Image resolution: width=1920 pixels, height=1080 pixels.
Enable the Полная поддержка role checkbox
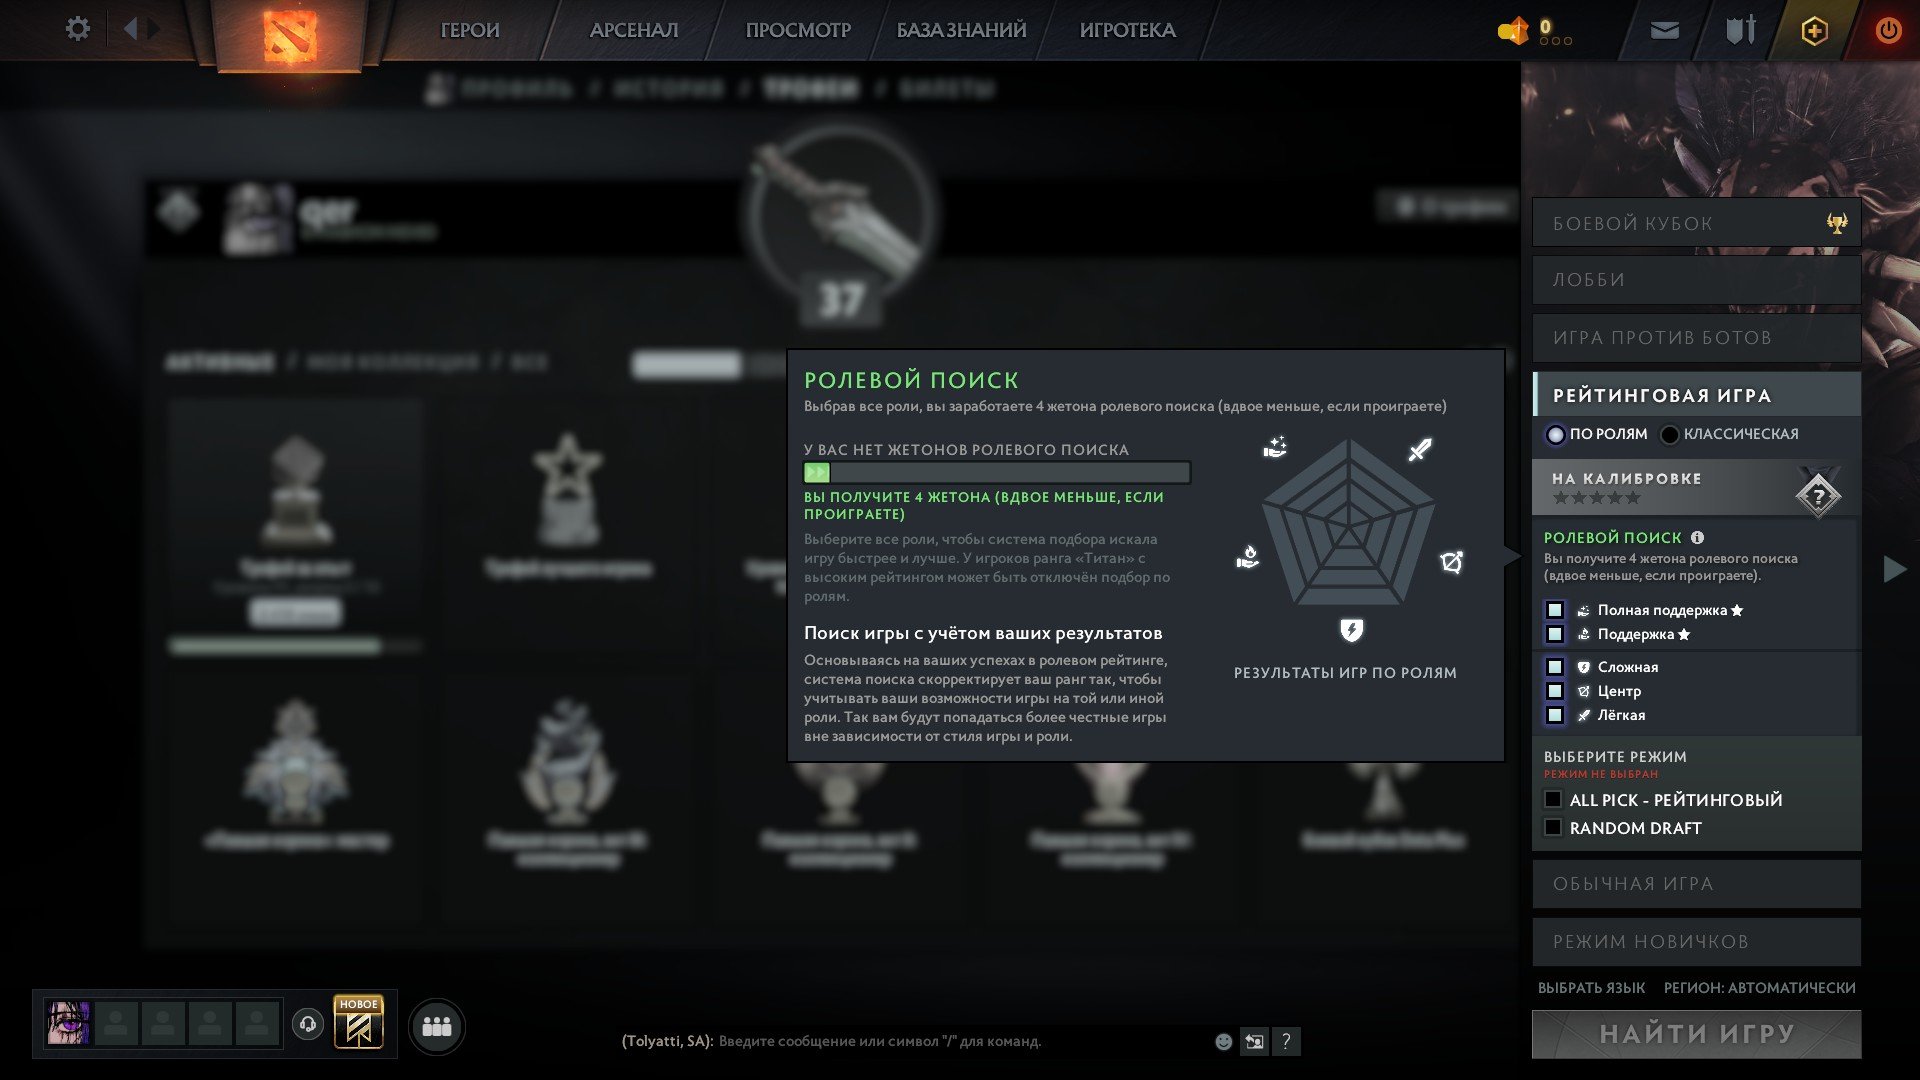1555,610
